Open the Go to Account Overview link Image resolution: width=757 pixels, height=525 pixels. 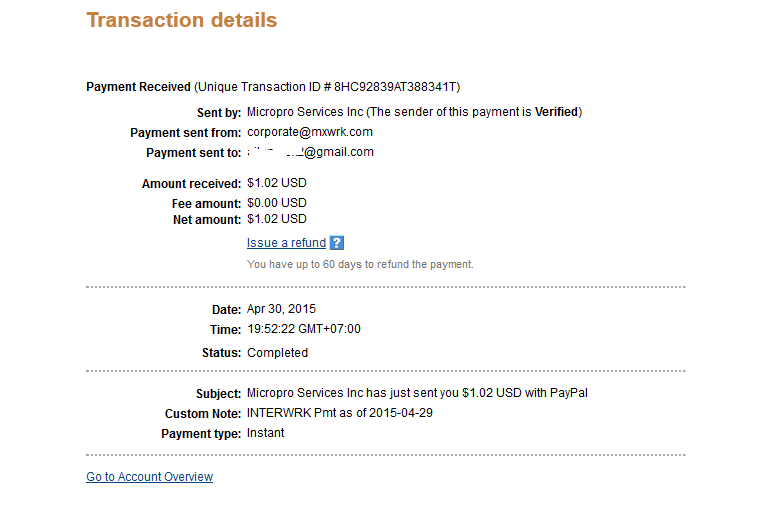coord(149,477)
